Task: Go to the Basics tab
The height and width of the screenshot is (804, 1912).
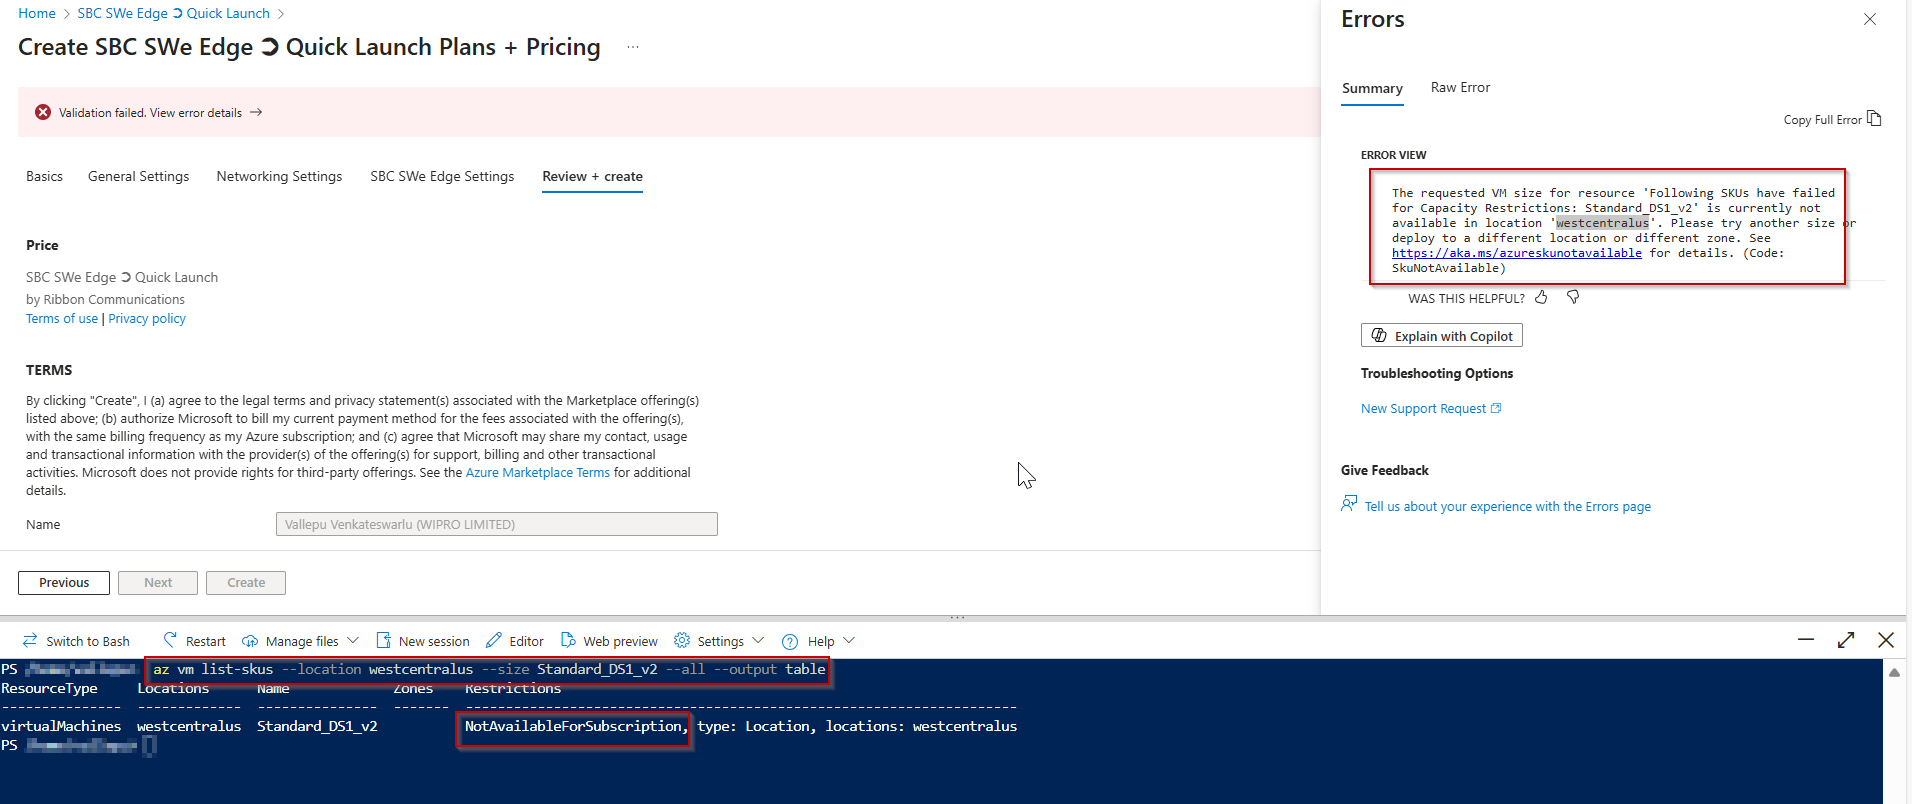Action: (x=44, y=176)
